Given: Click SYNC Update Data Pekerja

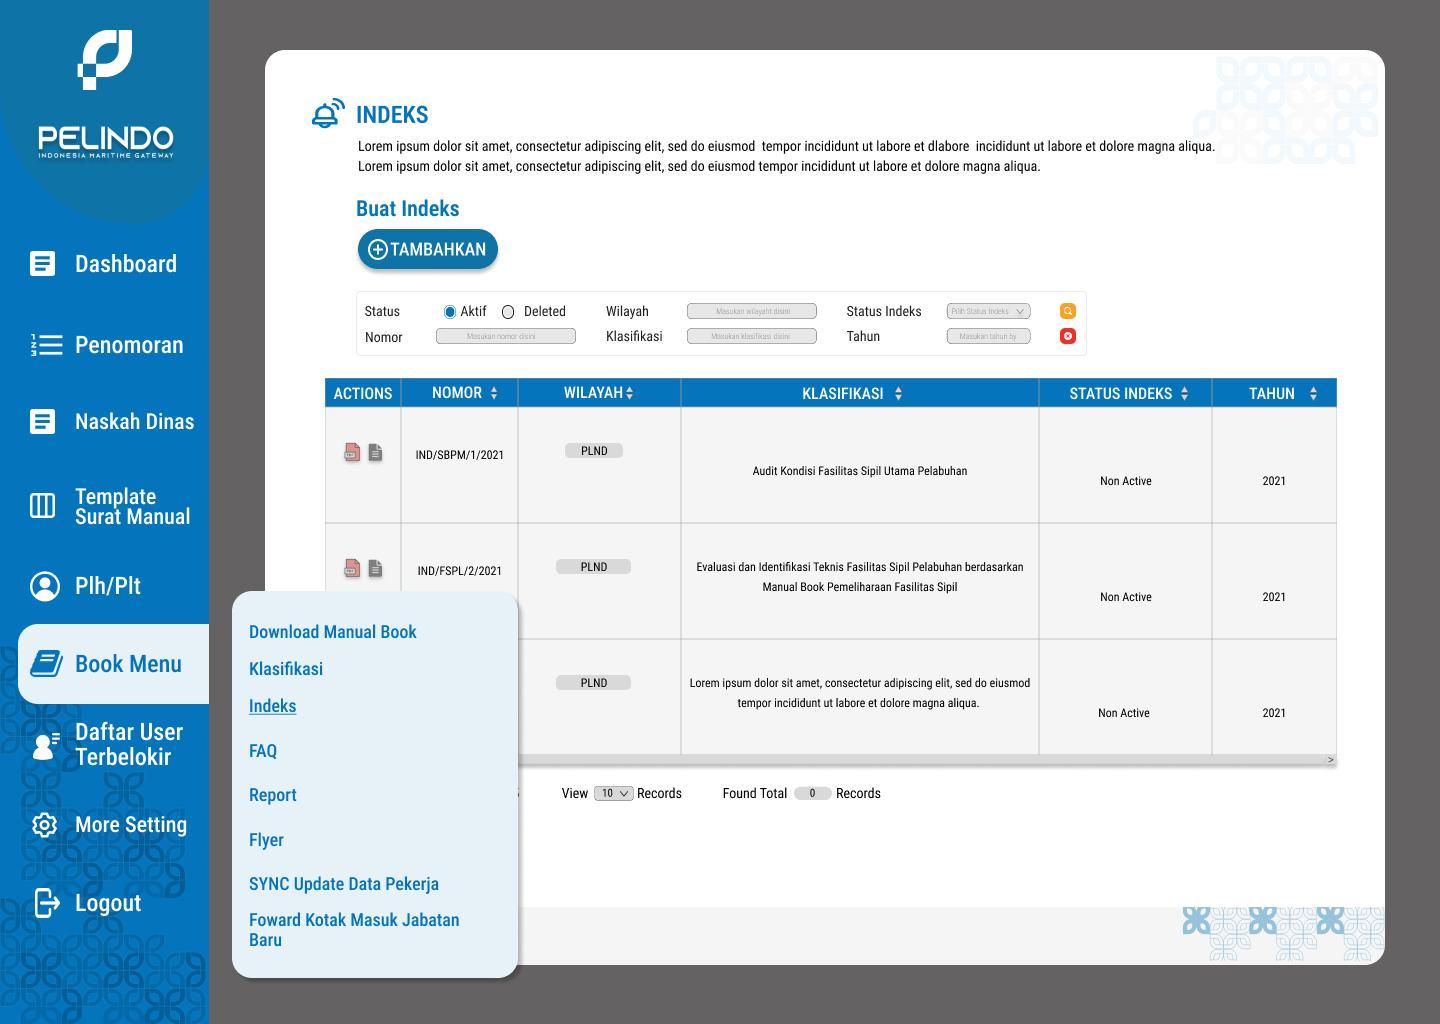Looking at the screenshot, I should [x=344, y=884].
